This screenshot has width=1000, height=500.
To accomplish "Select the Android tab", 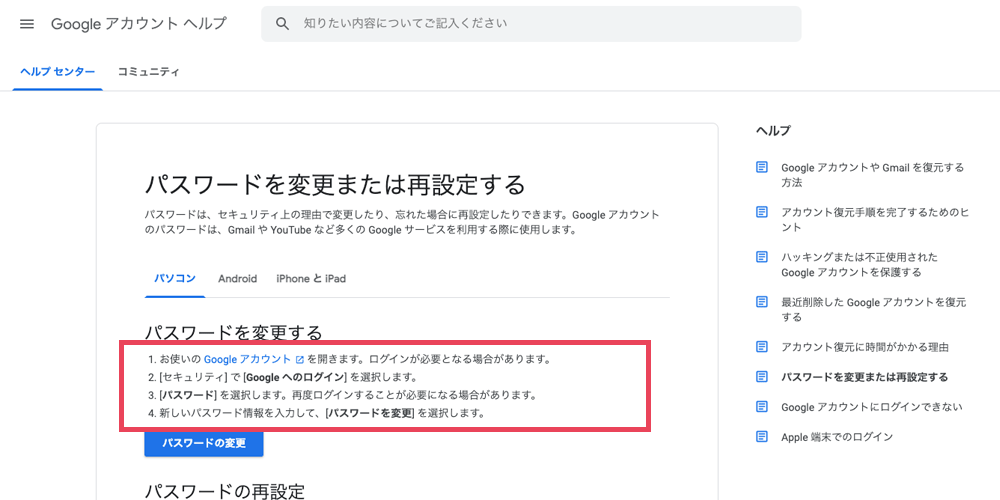I will (237, 279).
